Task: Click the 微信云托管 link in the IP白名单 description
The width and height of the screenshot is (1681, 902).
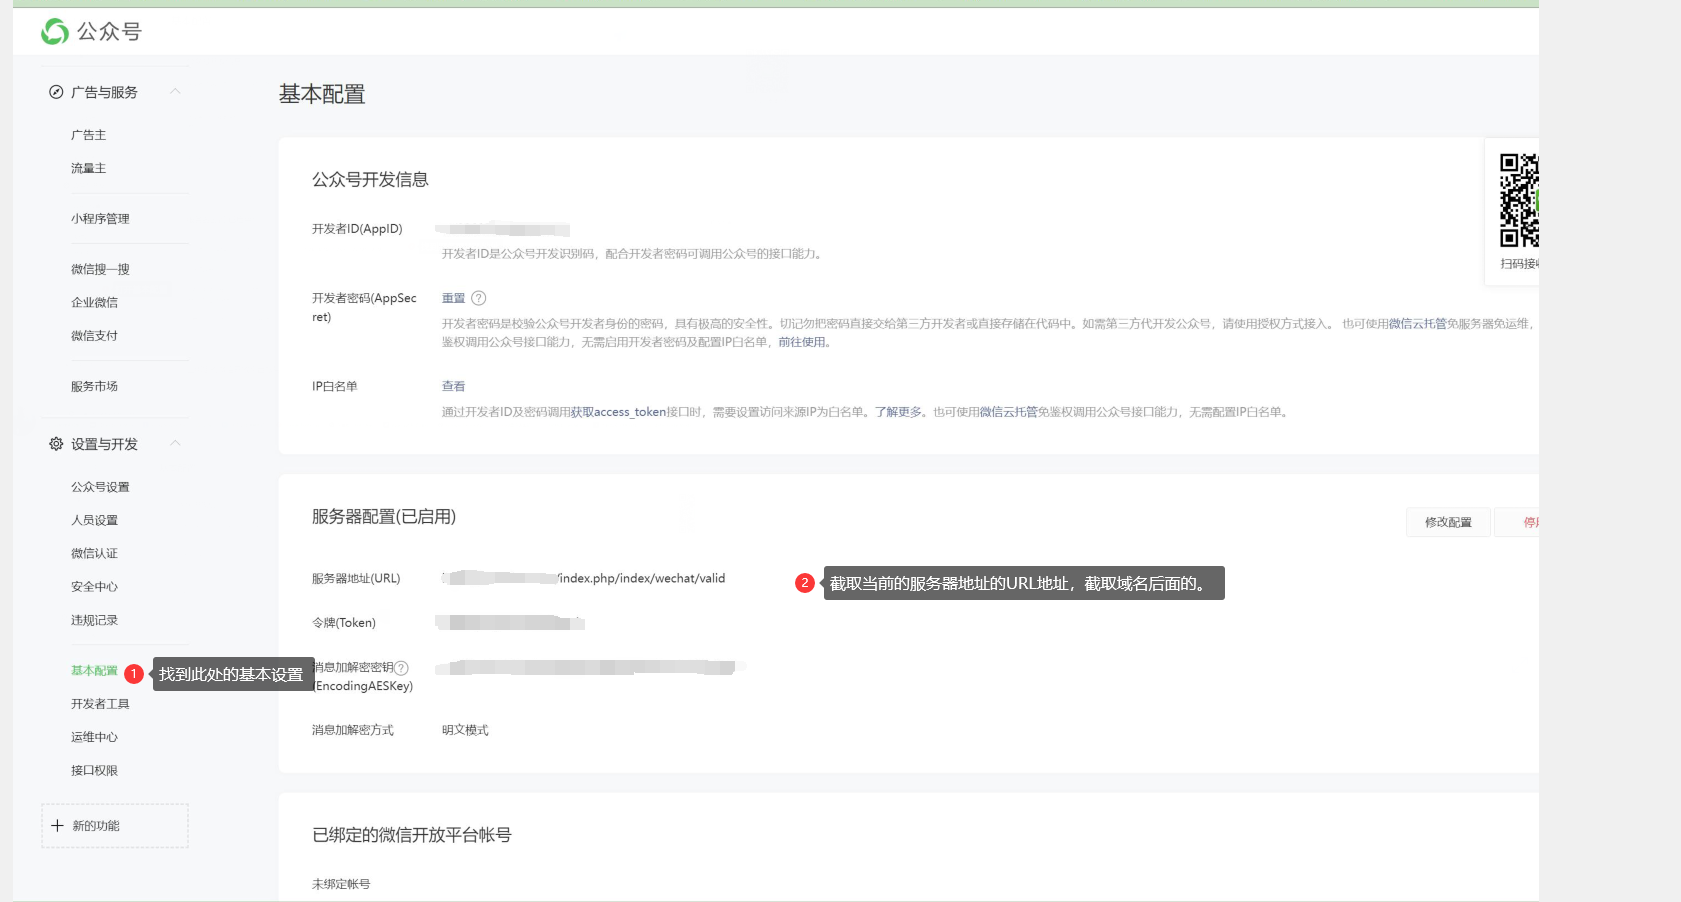Action: coord(1008,412)
